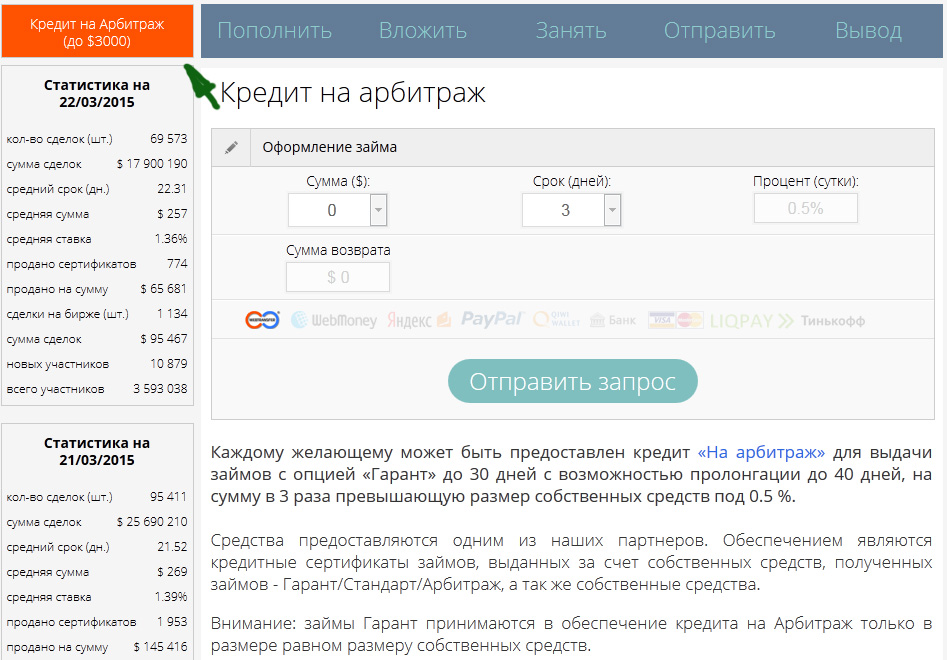Click the value 95 411 in 21/03 statistics
Image resolution: width=947 pixels, height=660 pixels.
click(x=169, y=497)
